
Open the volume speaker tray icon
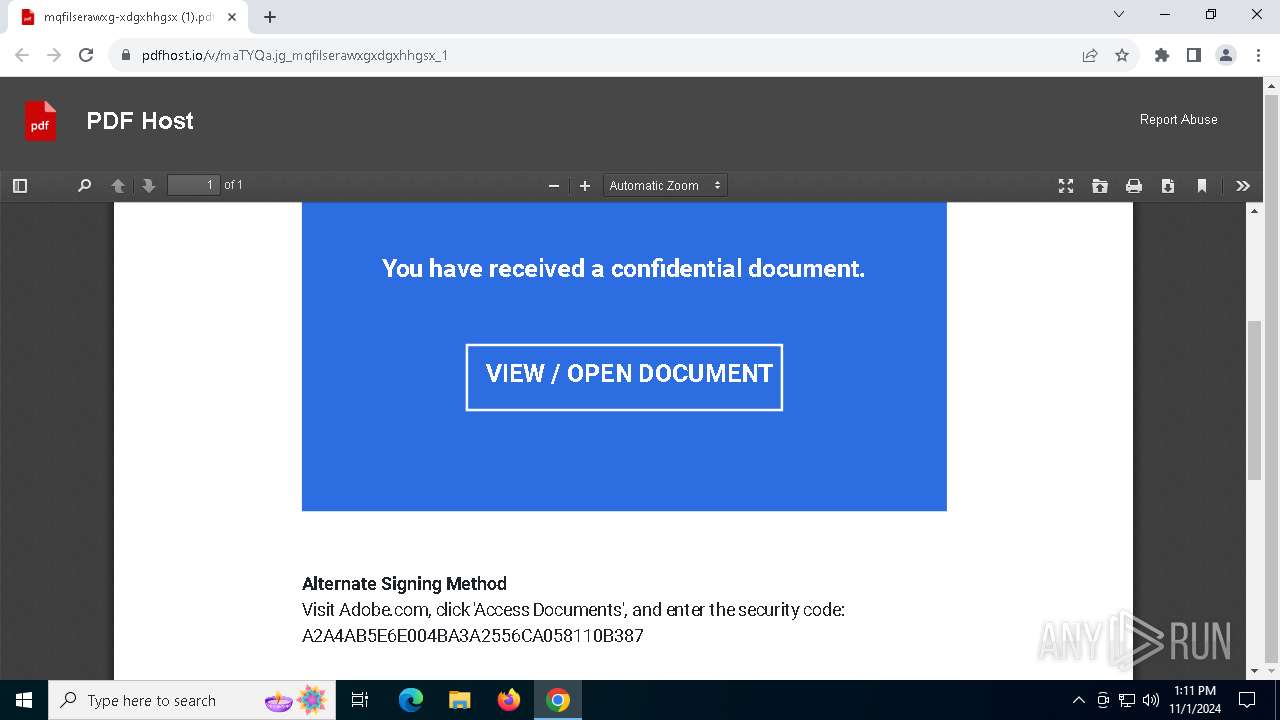tap(1151, 700)
